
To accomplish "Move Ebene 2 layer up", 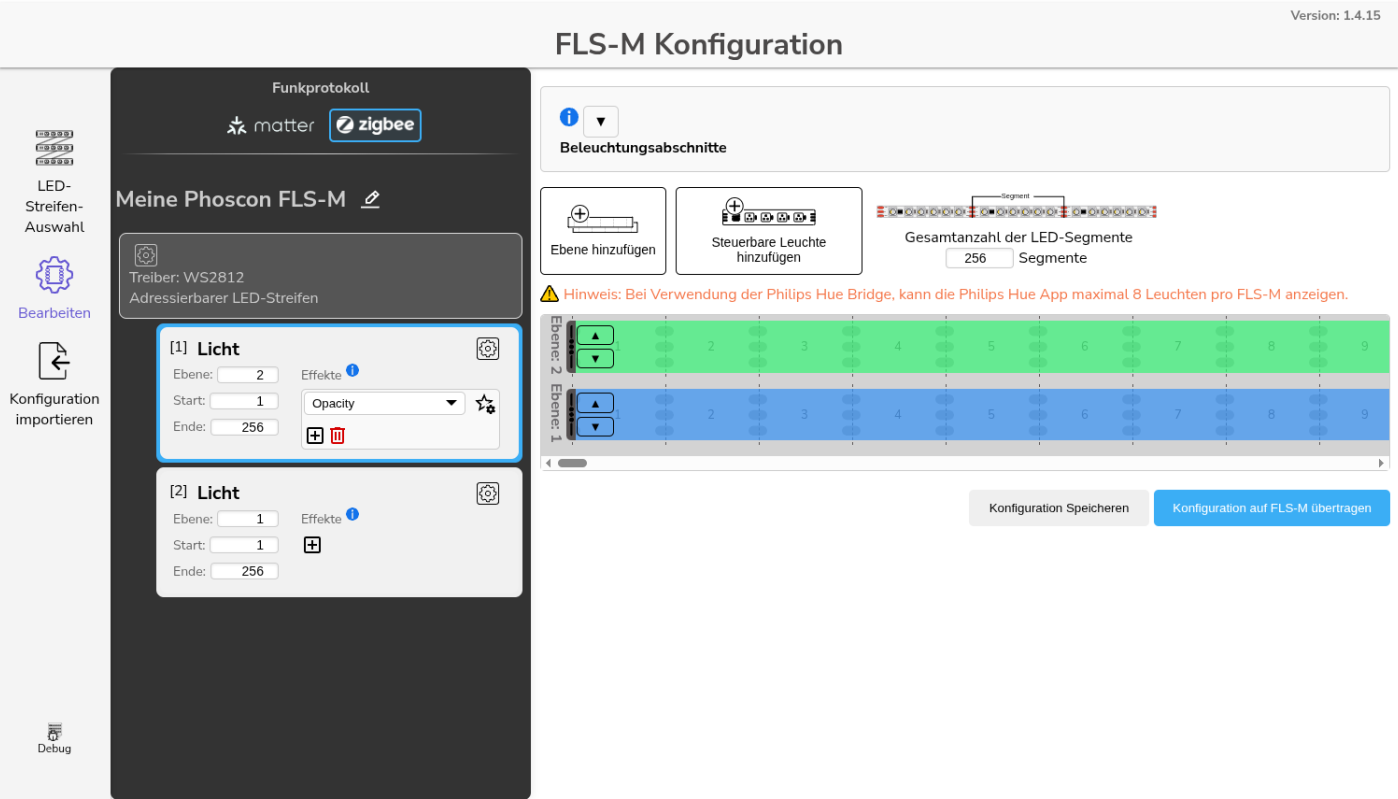I will click(595, 335).
